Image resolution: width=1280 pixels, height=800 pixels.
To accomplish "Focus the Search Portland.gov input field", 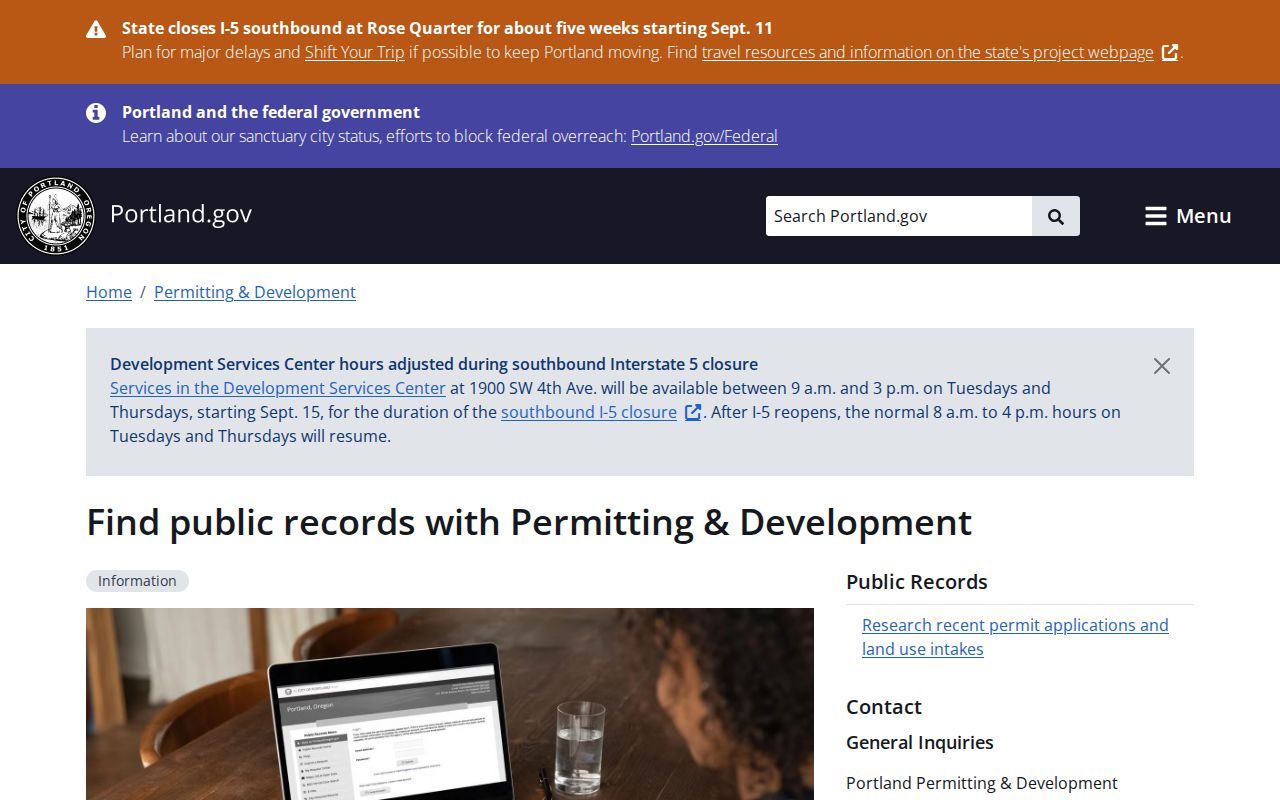I will tap(899, 216).
